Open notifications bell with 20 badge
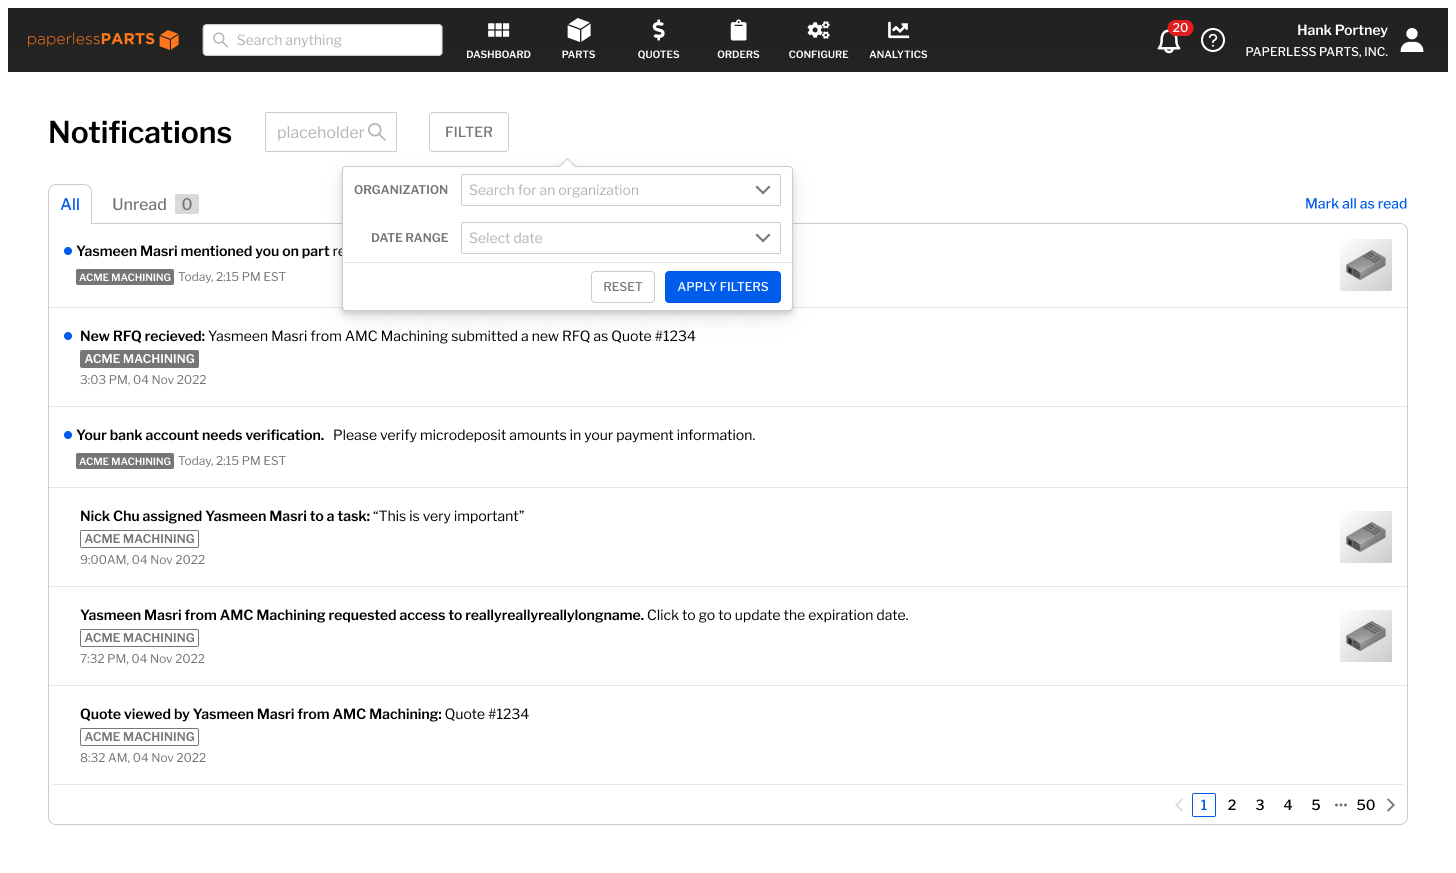The height and width of the screenshot is (873, 1456). tap(1168, 42)
